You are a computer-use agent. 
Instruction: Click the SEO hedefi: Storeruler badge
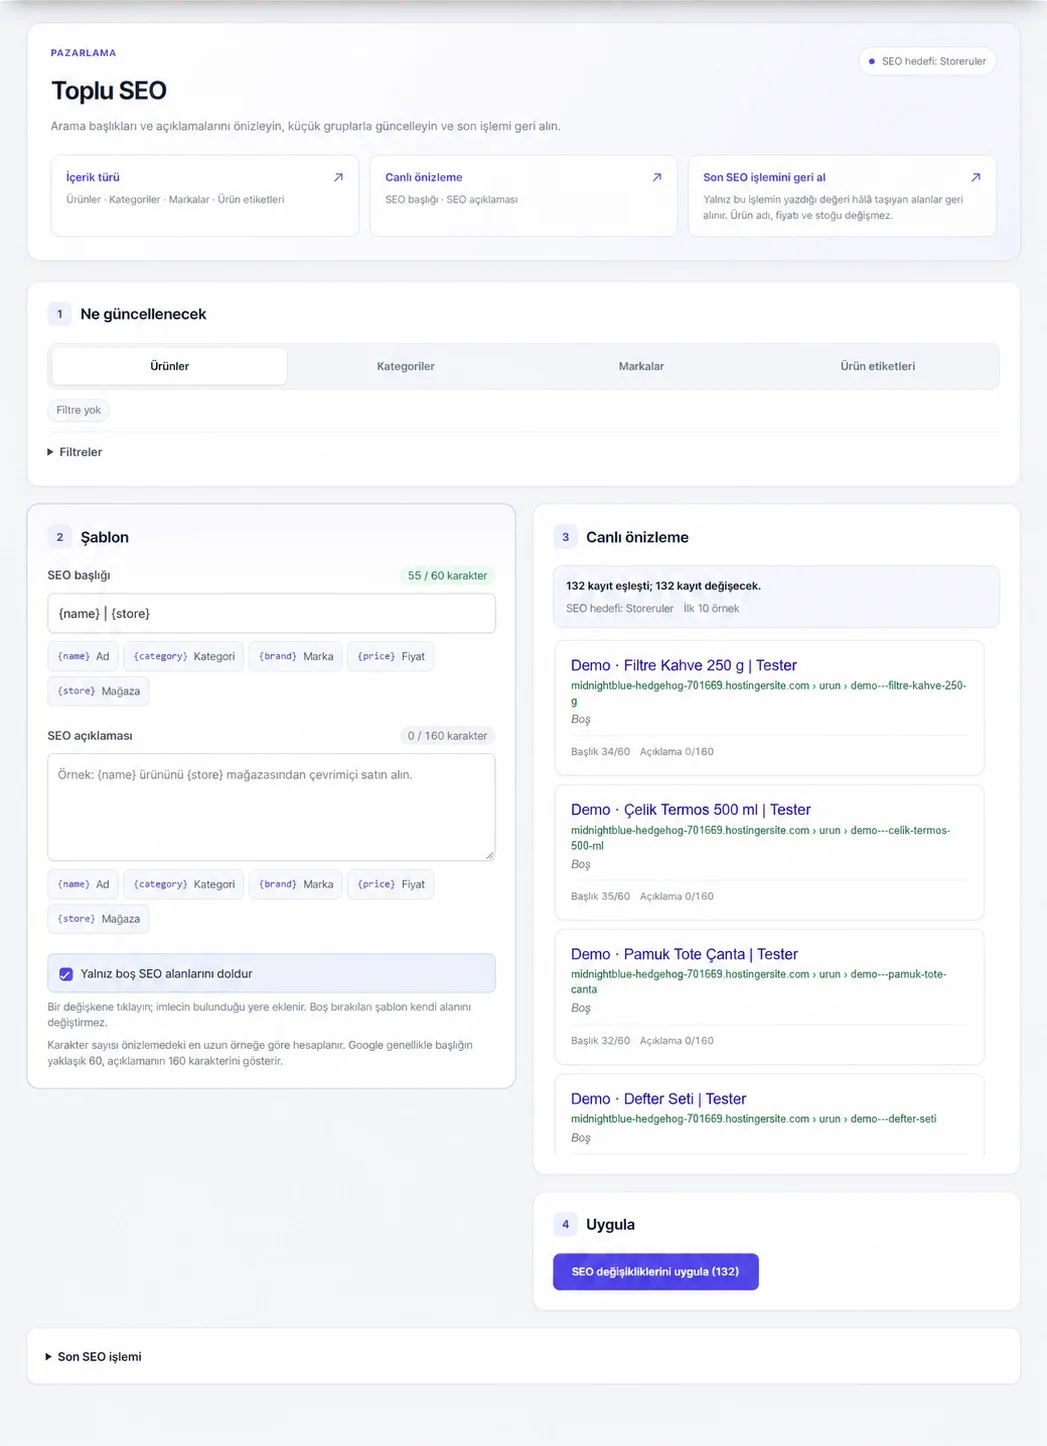click(x=927, y=61)
